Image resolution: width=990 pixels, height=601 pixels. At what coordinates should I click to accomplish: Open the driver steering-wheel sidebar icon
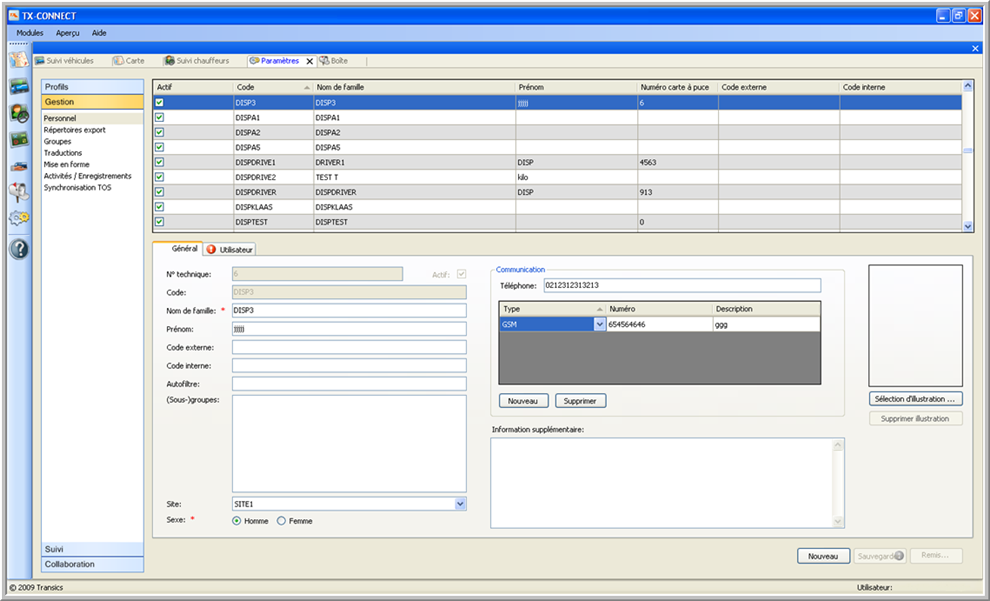click(x=18, y=113)
